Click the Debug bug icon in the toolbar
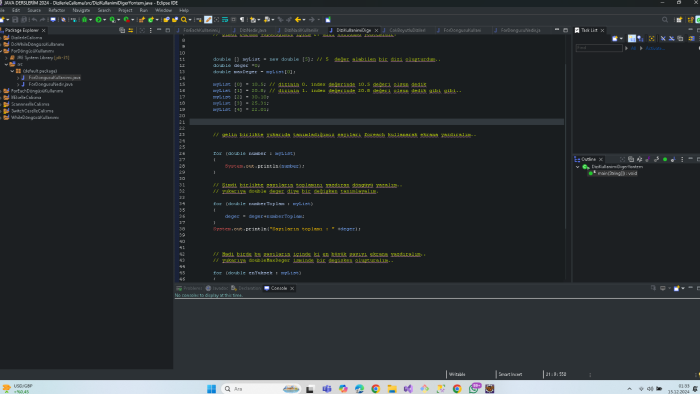The height and width of the screenshot is (394, 700). pos(84,20)
